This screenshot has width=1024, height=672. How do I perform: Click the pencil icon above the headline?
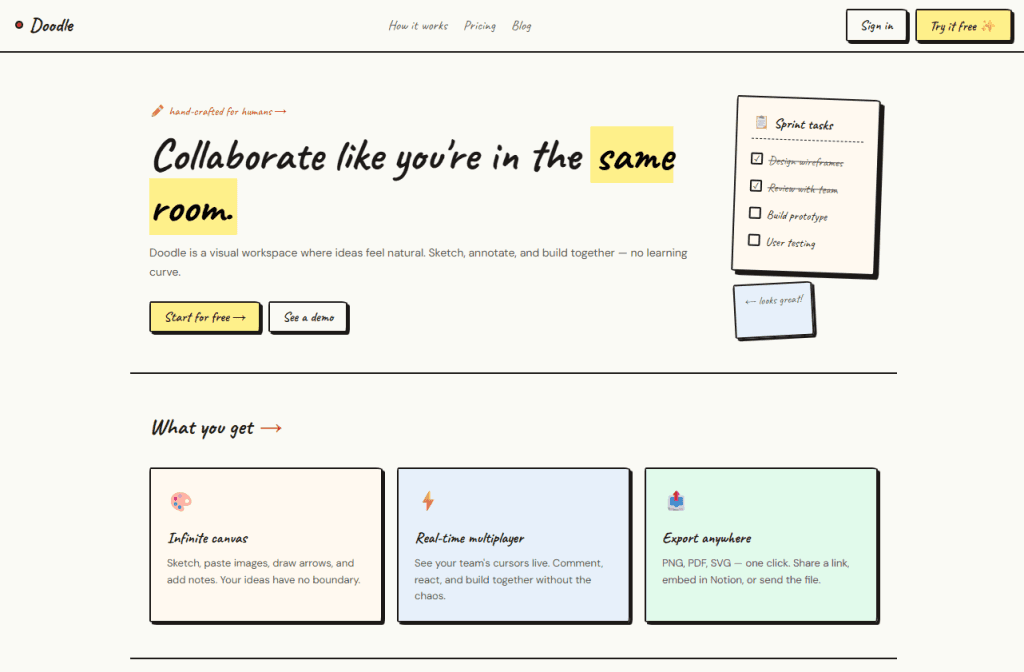pos(157,111)
